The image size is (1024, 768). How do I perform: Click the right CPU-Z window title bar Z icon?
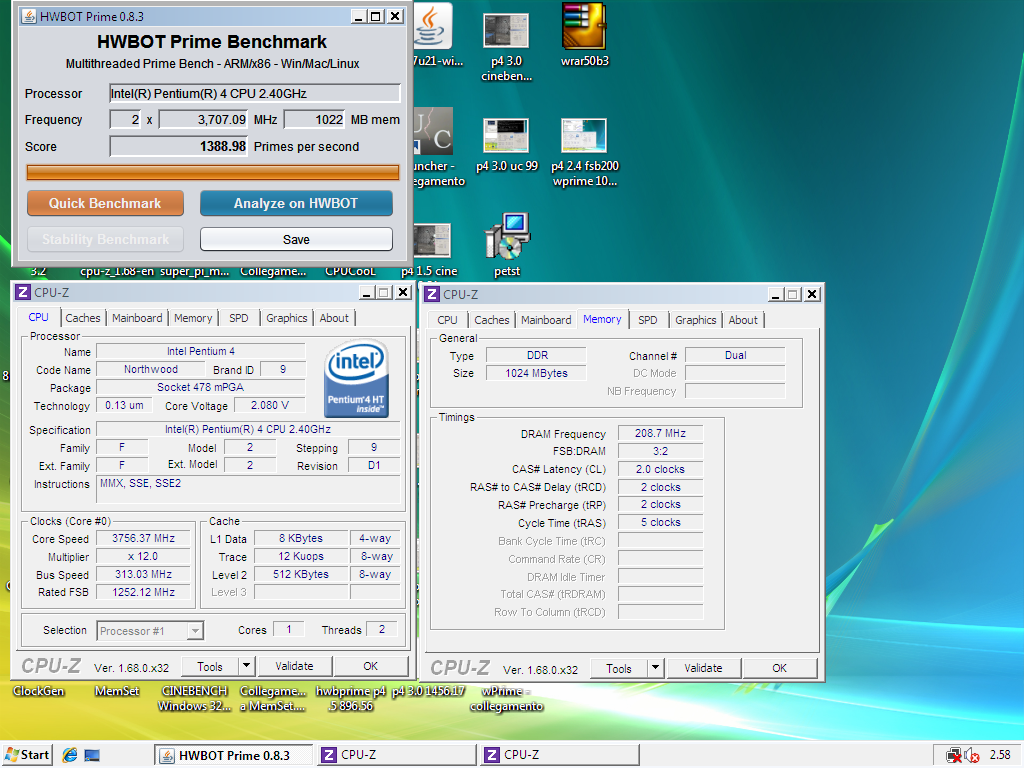[x=432, y=295]
